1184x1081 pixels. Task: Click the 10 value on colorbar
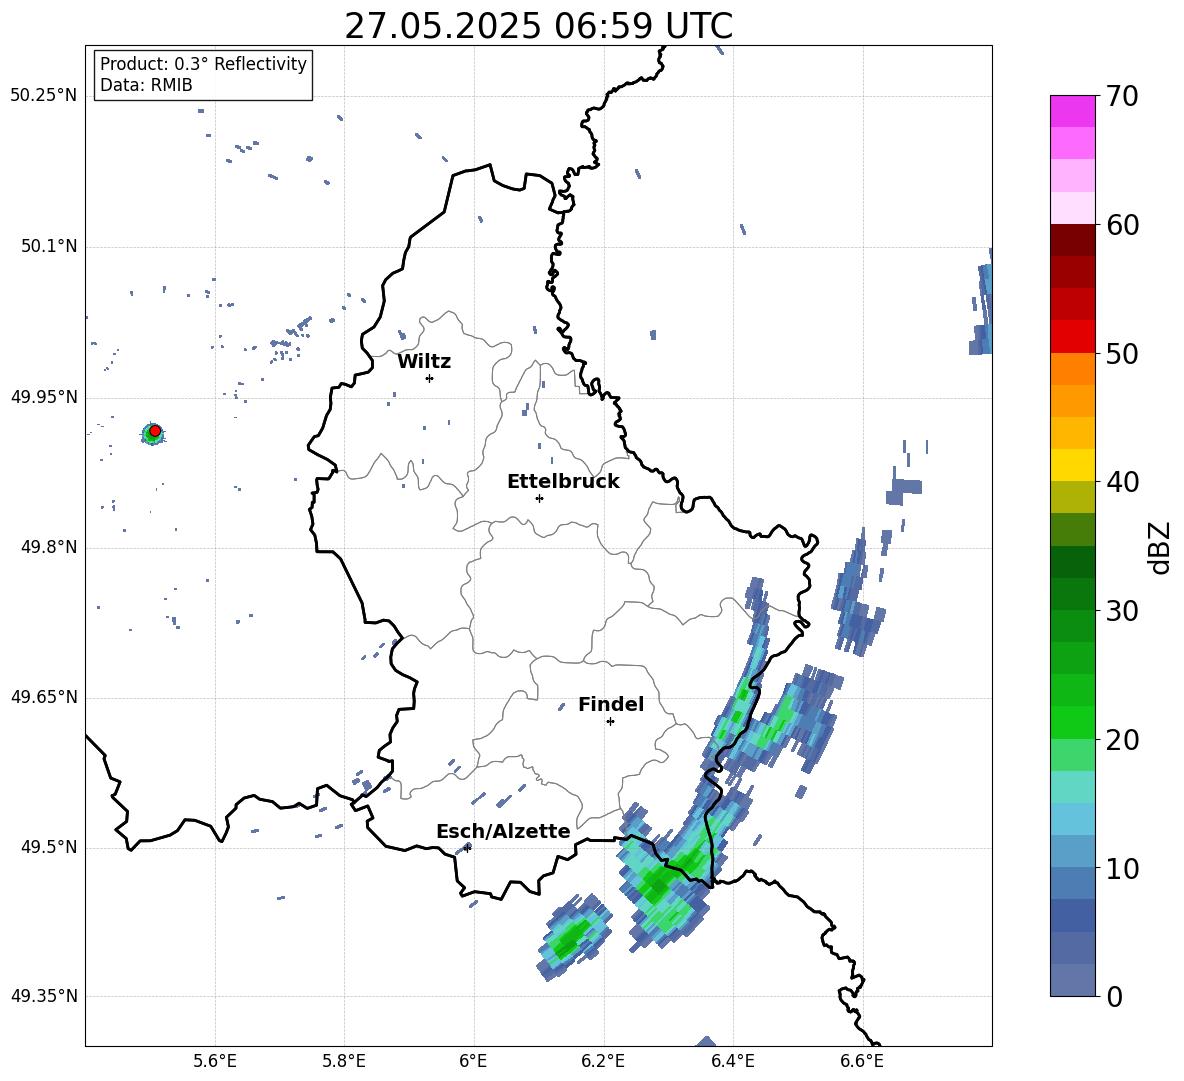[1122, 869]
